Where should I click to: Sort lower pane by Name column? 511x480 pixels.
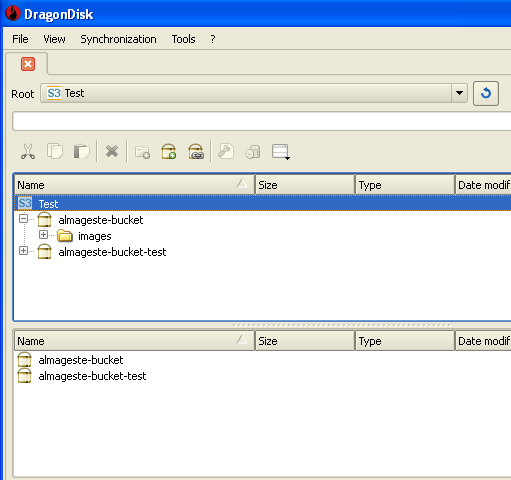135,341
